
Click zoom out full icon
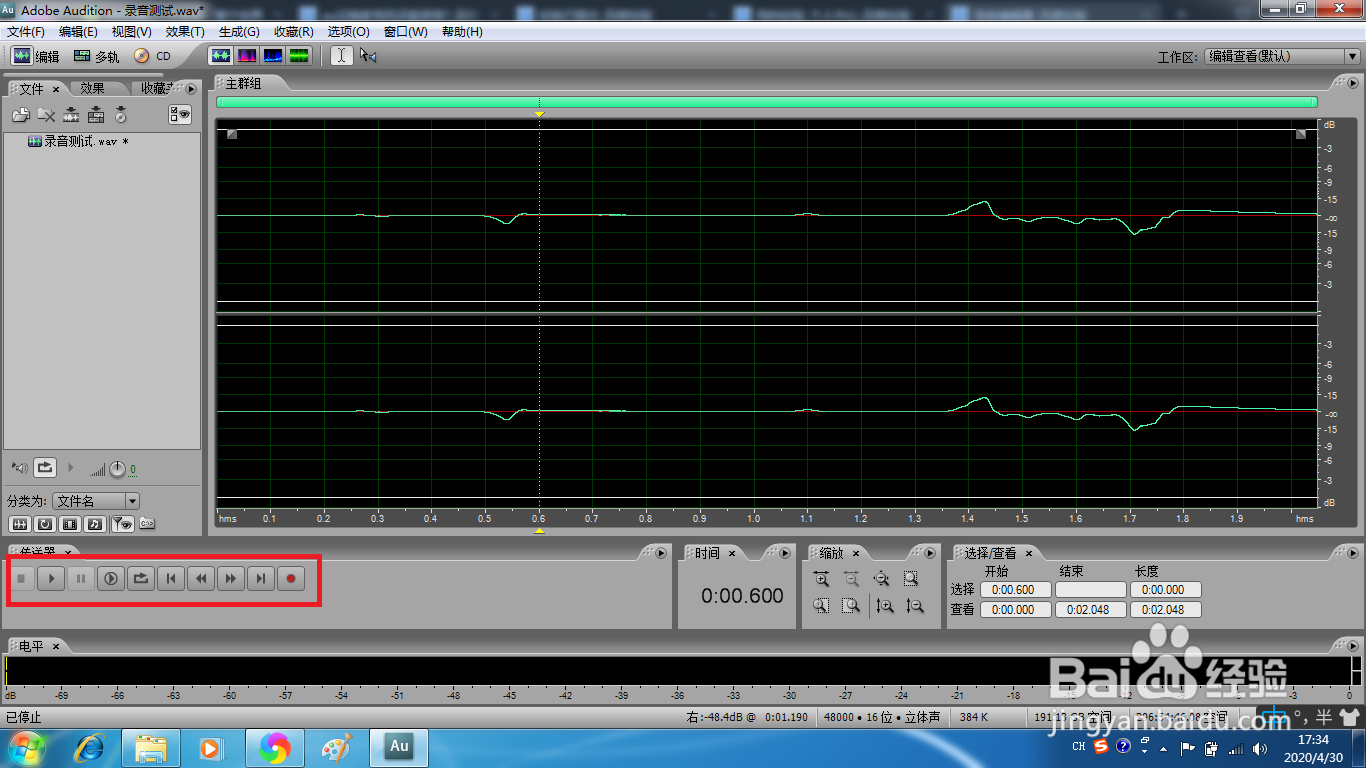(x=881, y=578)
